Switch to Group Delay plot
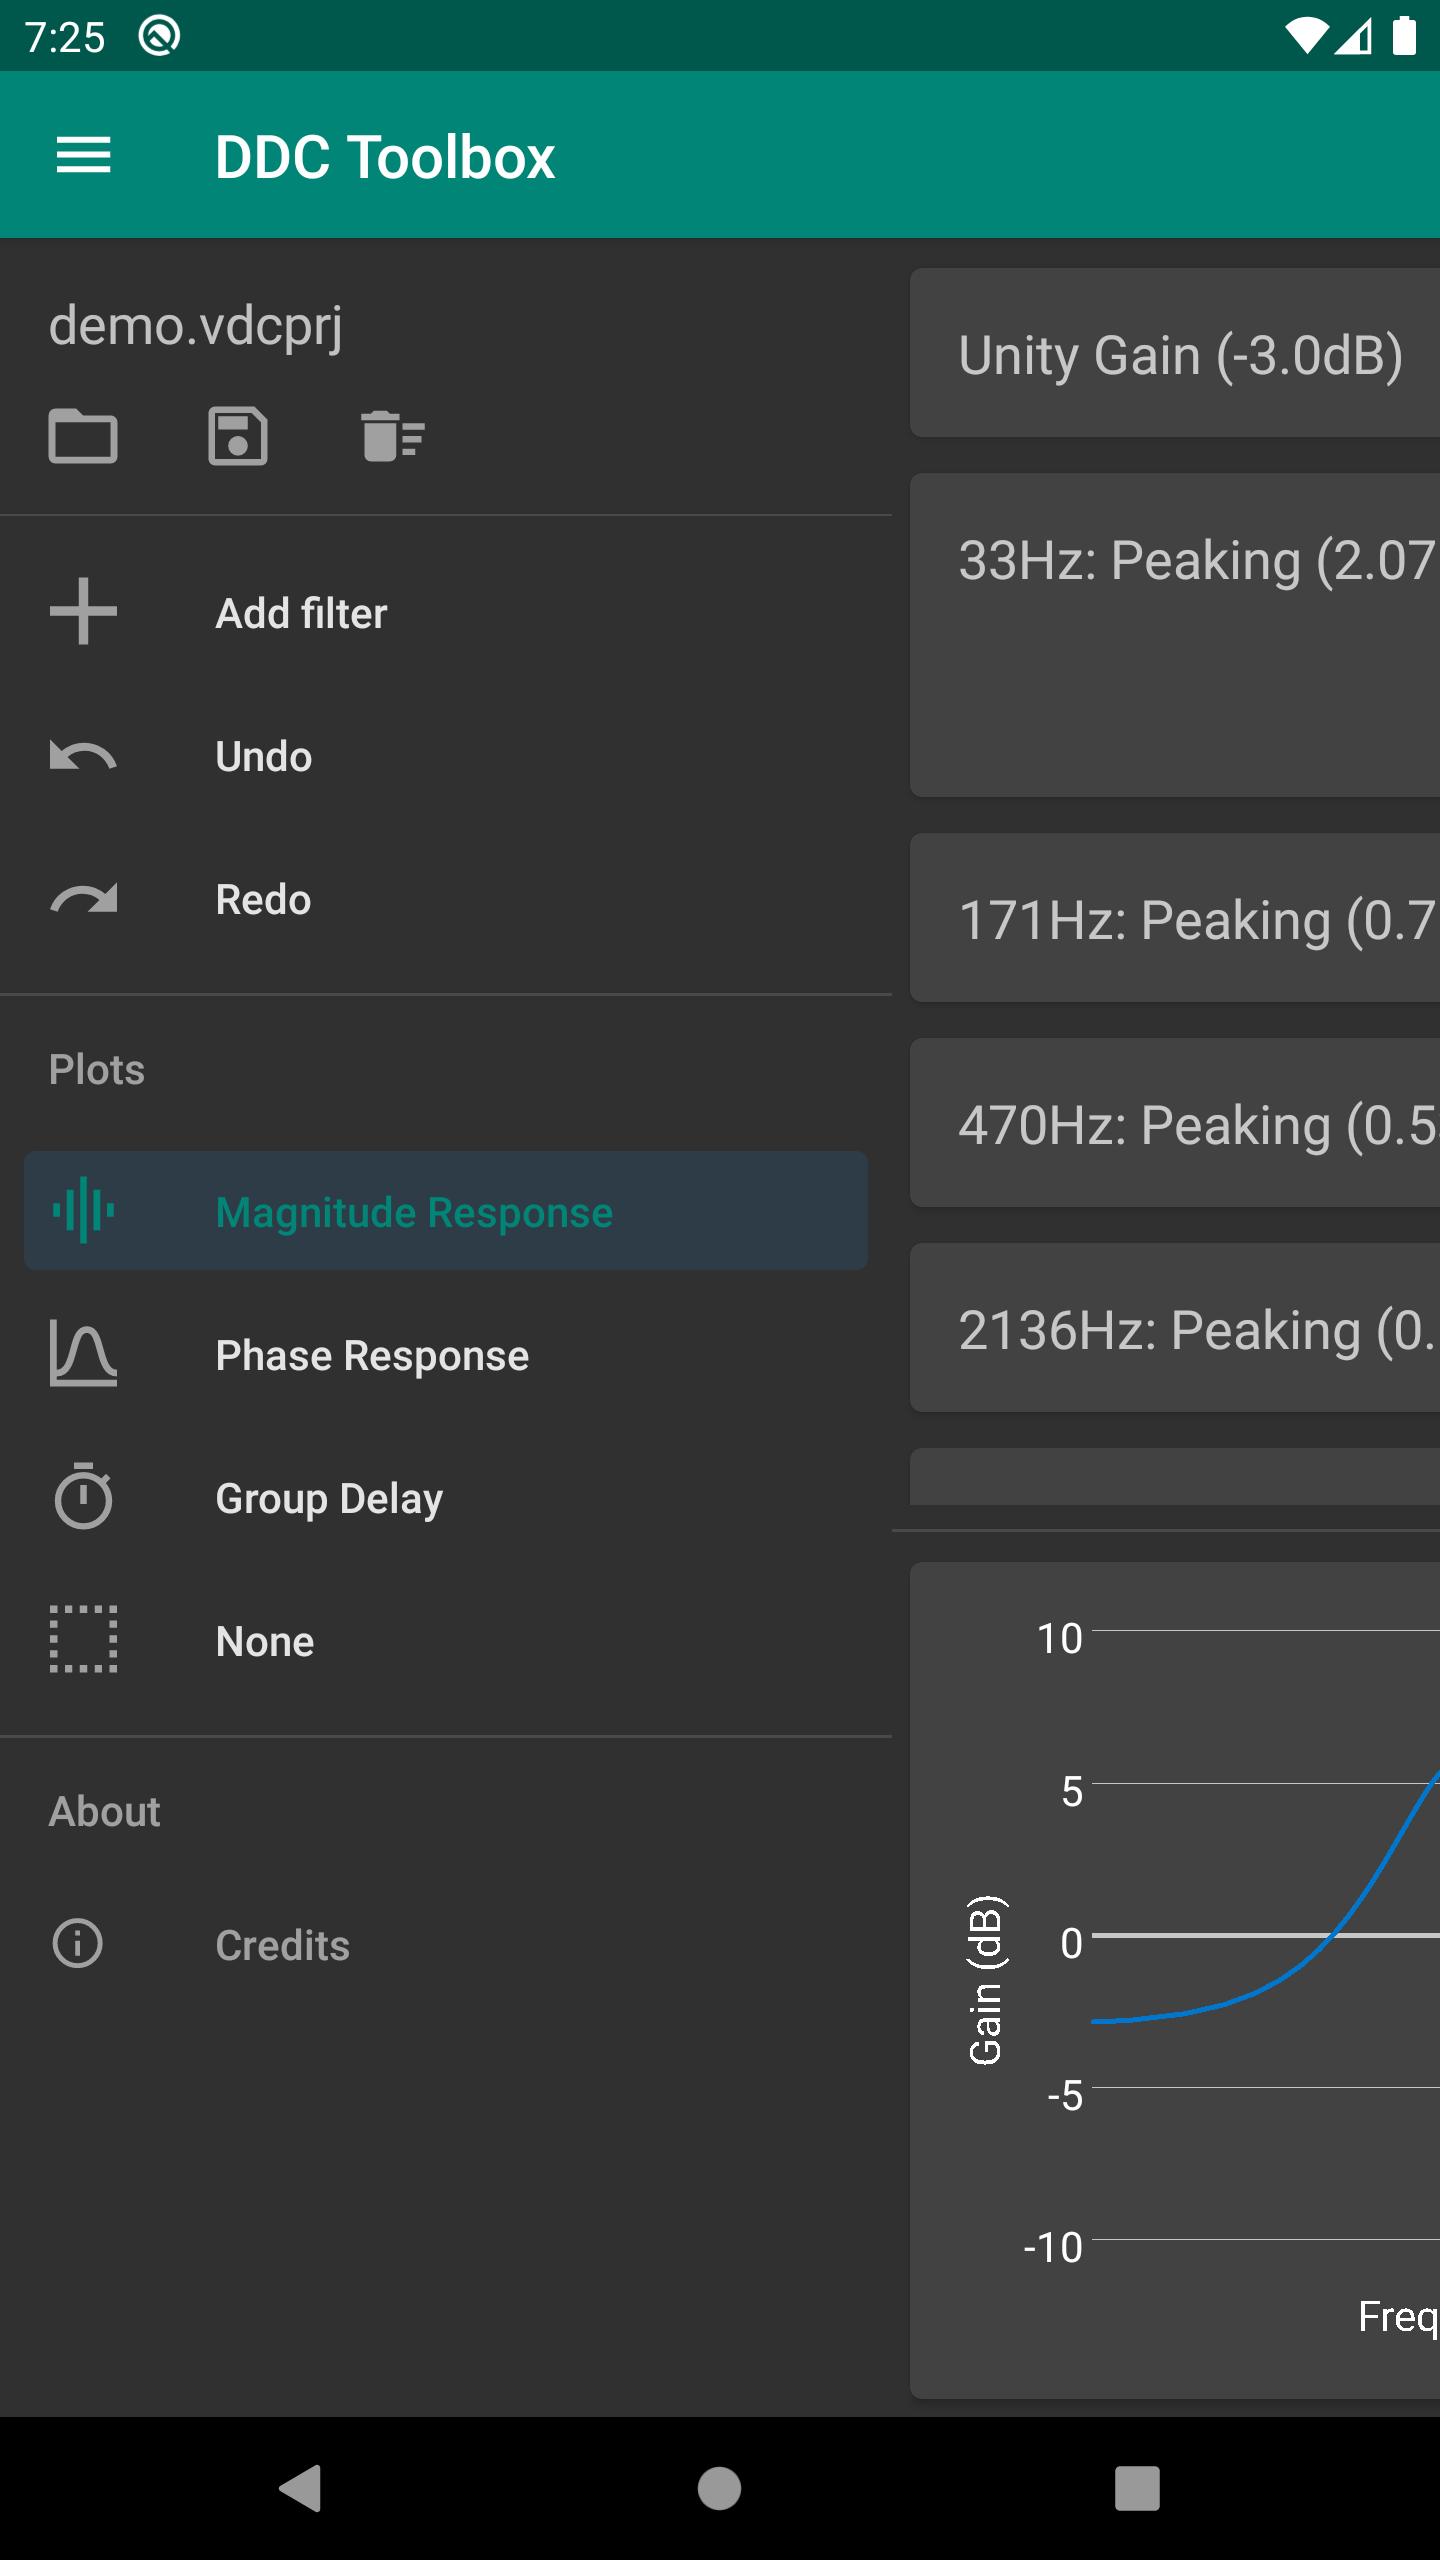The height and width of the screenshot is (2560, 1440). tap(446, 1498)
